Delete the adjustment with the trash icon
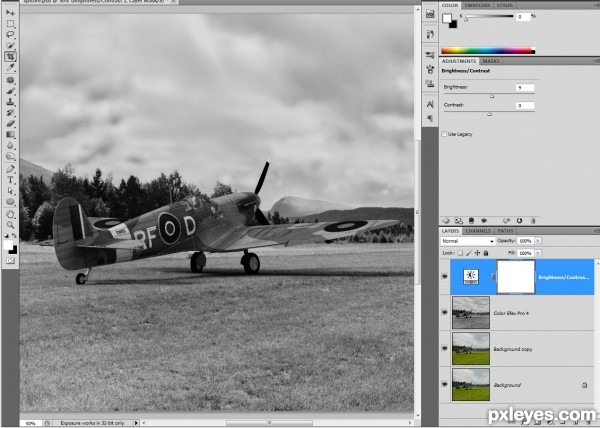Image resolution: width=600 pixels, height=428 pixels. 532,221
